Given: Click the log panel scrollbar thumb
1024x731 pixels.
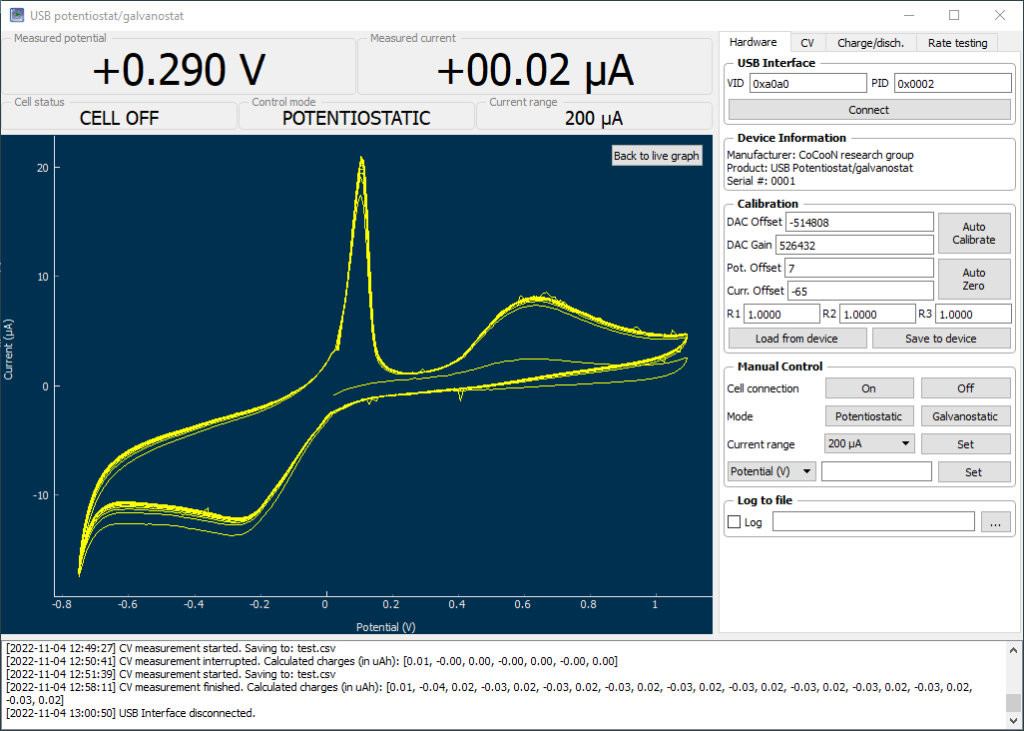Looking at the screenshot, I should [1012, 702].
